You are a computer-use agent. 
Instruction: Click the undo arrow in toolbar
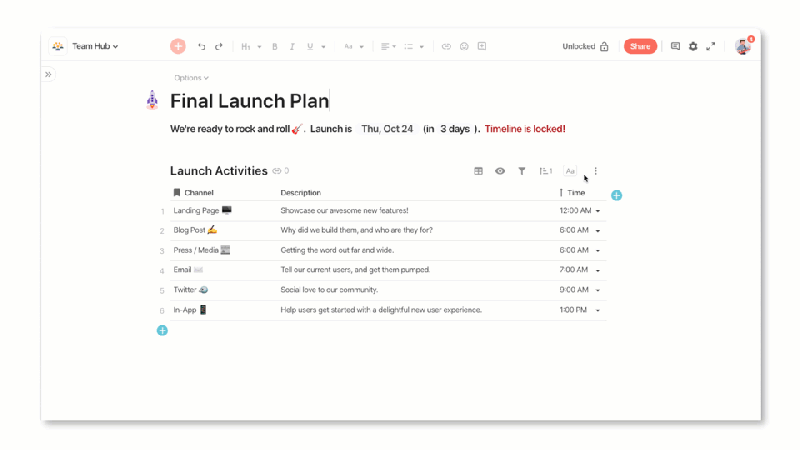(x=202, y=46)
